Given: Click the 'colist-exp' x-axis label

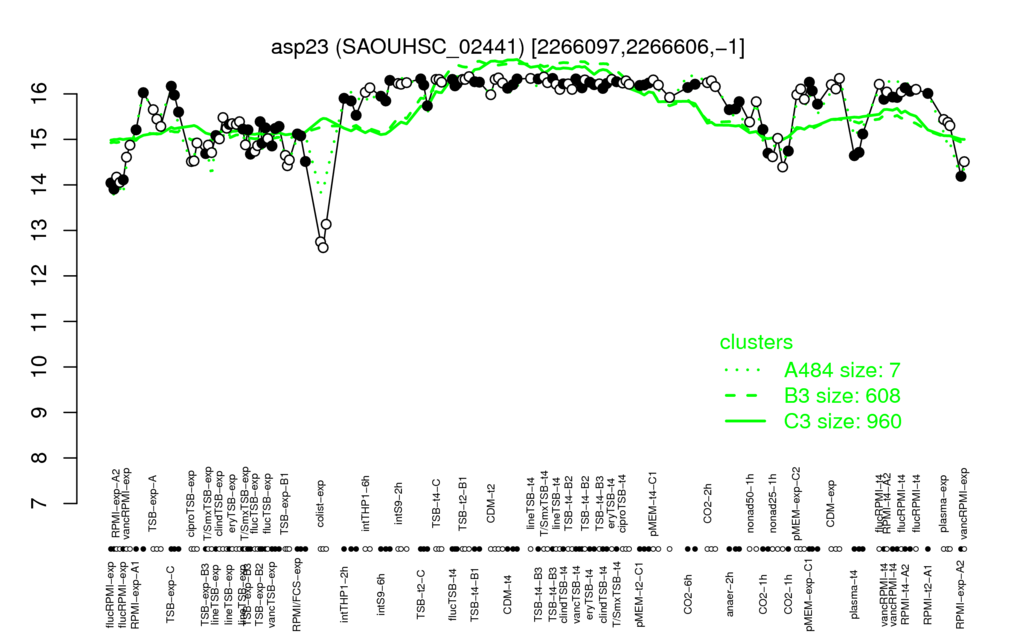Looking at the screenshot, I should (321, 503).
